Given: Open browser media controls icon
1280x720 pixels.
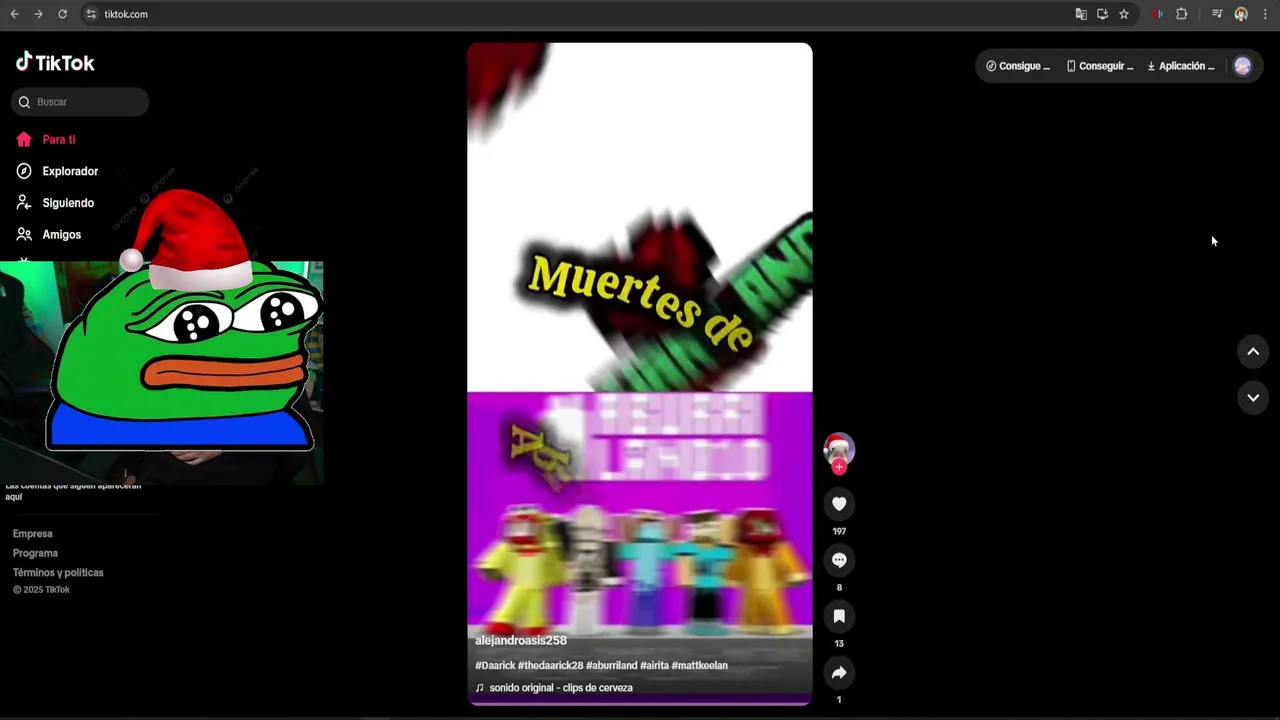Looking at the screenshot, I should (x=1217, y=14).
